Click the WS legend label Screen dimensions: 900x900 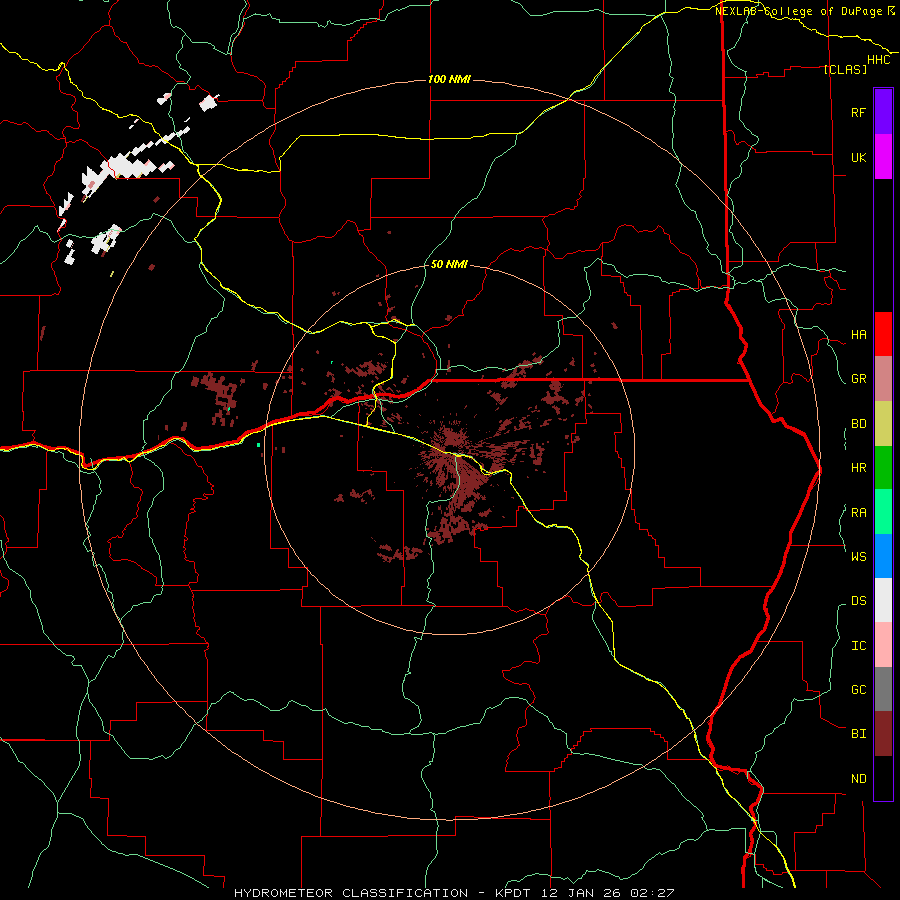point(858,556)
